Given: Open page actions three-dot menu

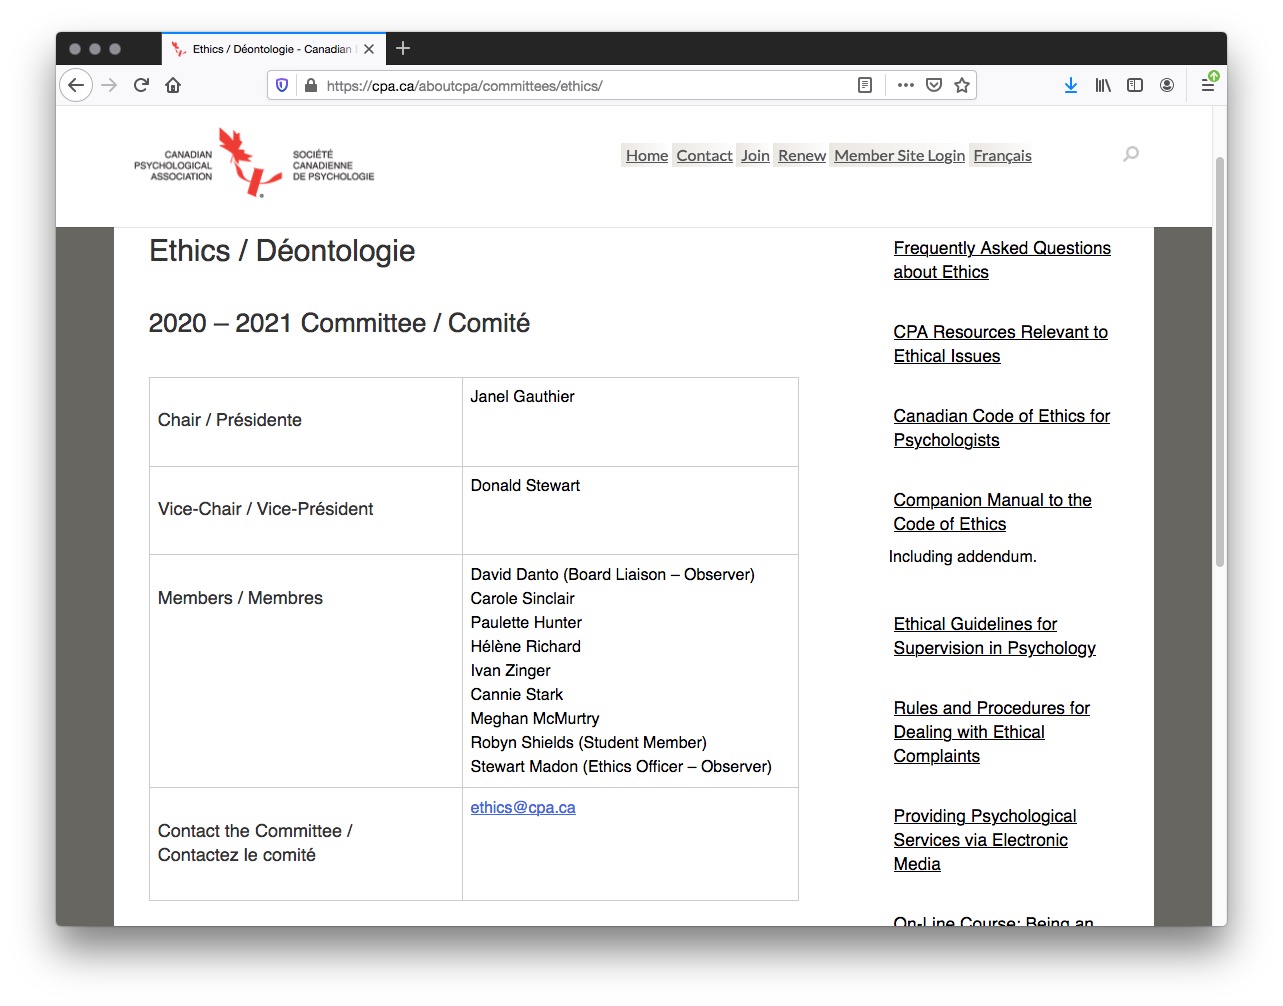Looking at the screenshot, I should 906,85.
